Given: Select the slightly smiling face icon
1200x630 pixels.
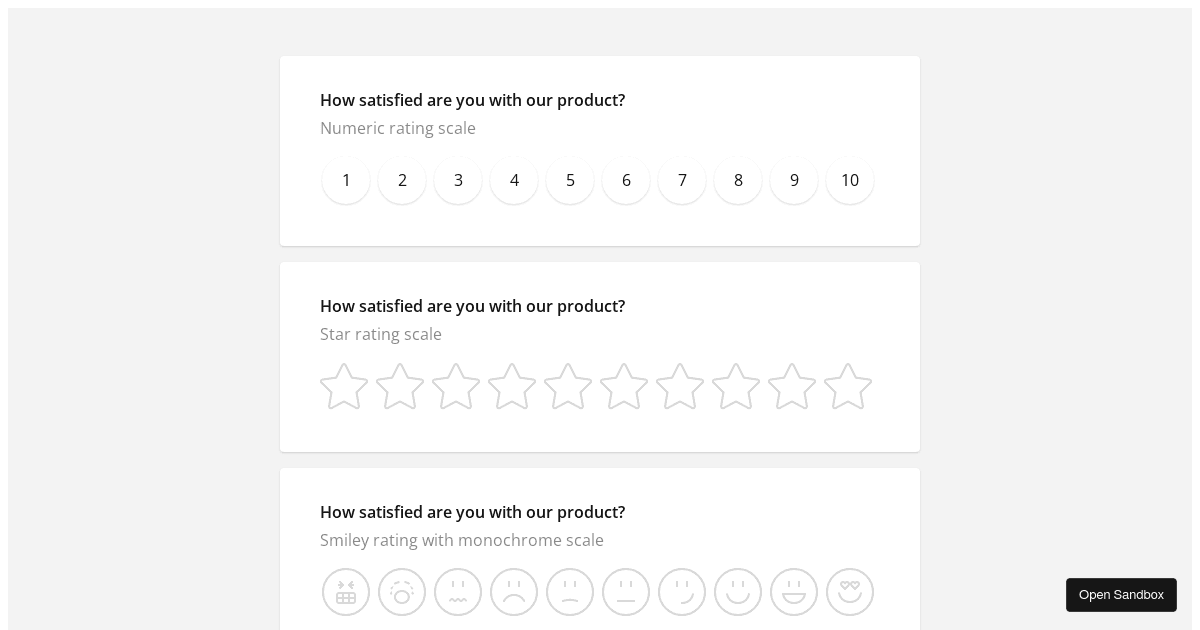Looking at the screenshot, I should (x=682, y=592).
